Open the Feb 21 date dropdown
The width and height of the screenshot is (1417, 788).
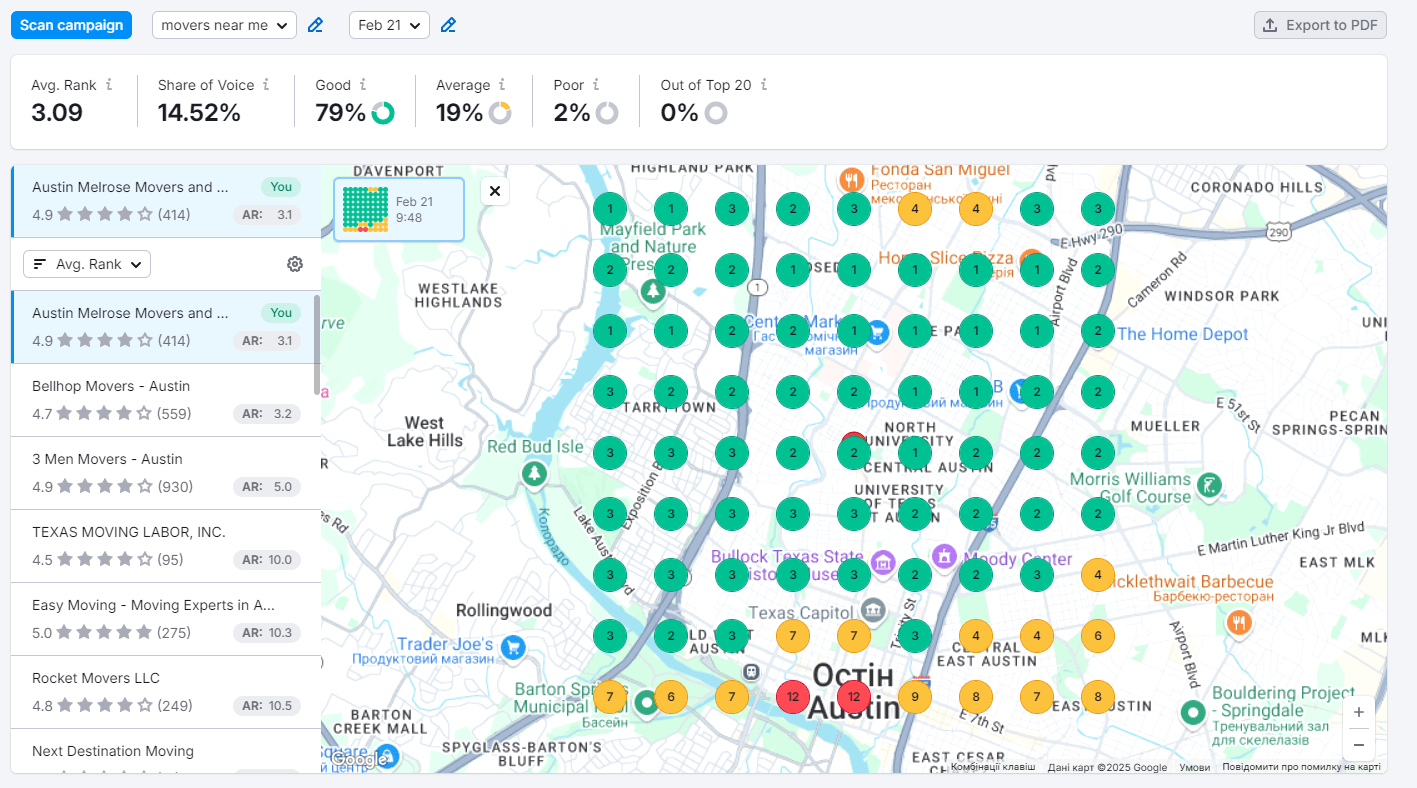(389, 25)
